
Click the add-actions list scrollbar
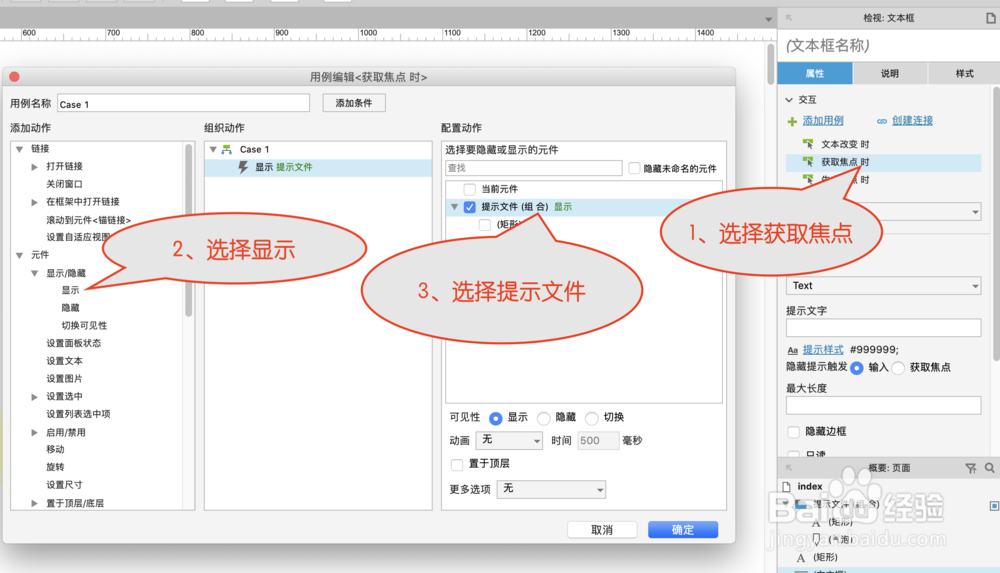(189, 230)
